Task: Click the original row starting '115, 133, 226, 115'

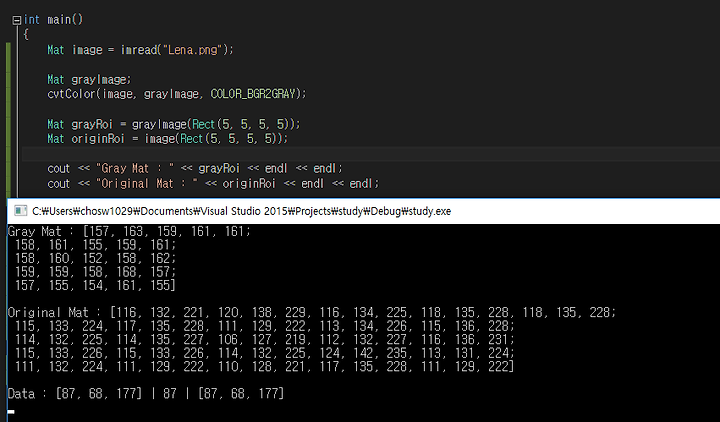Action: tap(265, 353)
